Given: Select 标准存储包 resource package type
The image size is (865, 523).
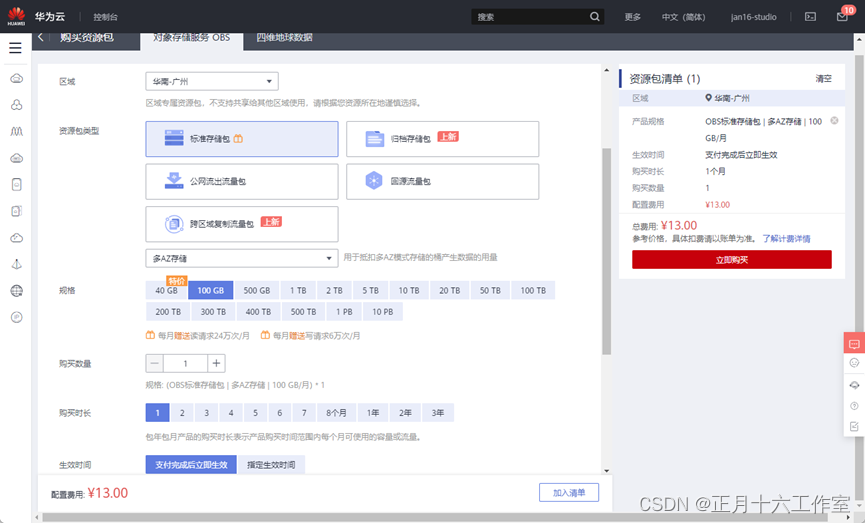Looking at the screenshot, I should point(242,139).
